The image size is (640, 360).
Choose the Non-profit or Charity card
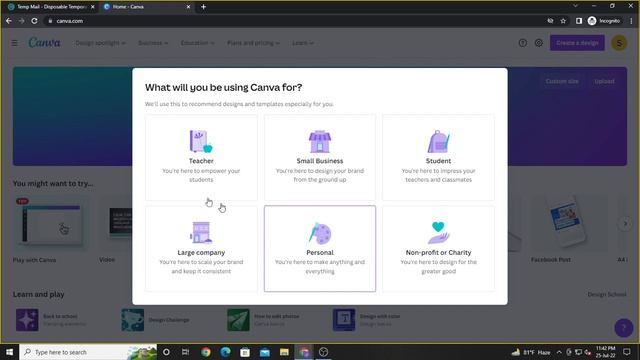point(438,249)
